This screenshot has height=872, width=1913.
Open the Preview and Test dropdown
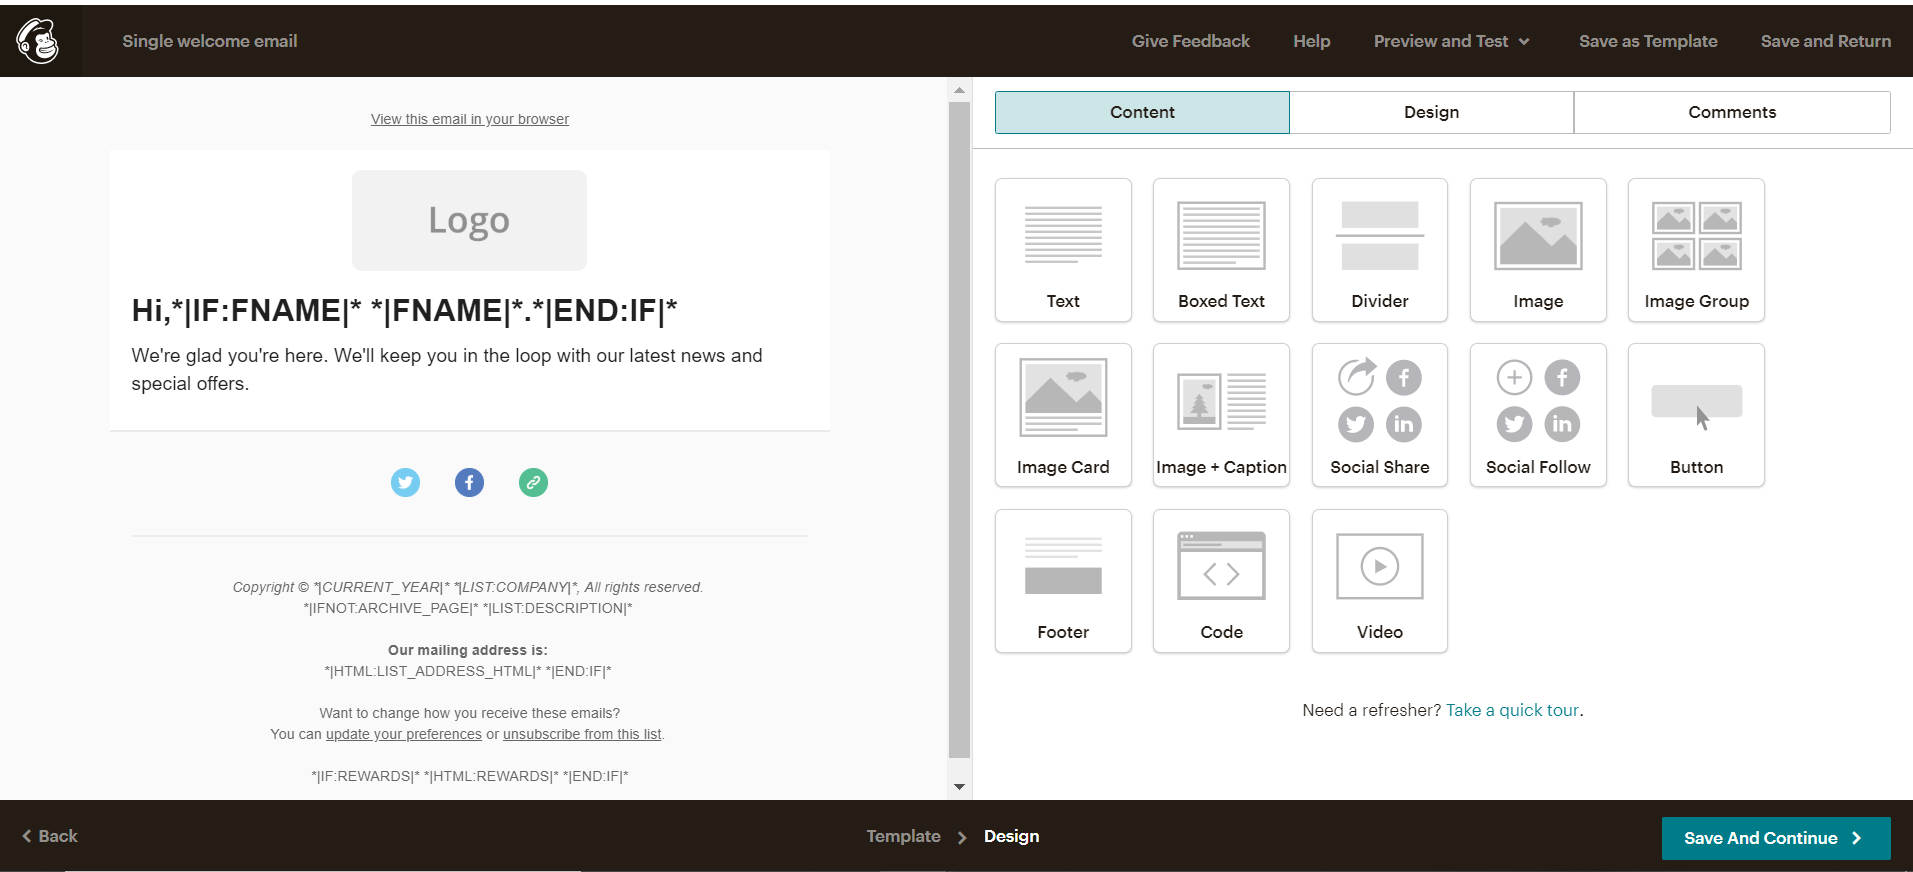(1451, 41)
